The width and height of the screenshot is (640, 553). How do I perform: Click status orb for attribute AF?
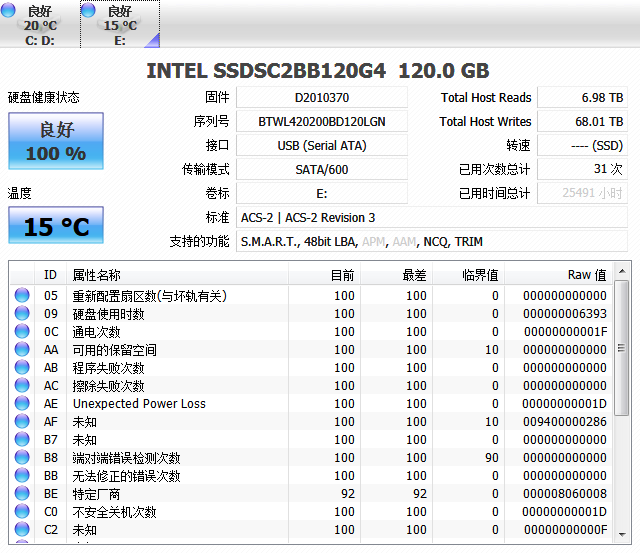click(x=22, y=421)
